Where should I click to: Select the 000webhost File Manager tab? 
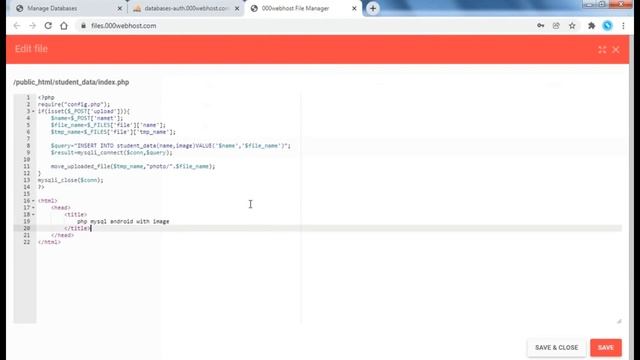pos(303,8)
